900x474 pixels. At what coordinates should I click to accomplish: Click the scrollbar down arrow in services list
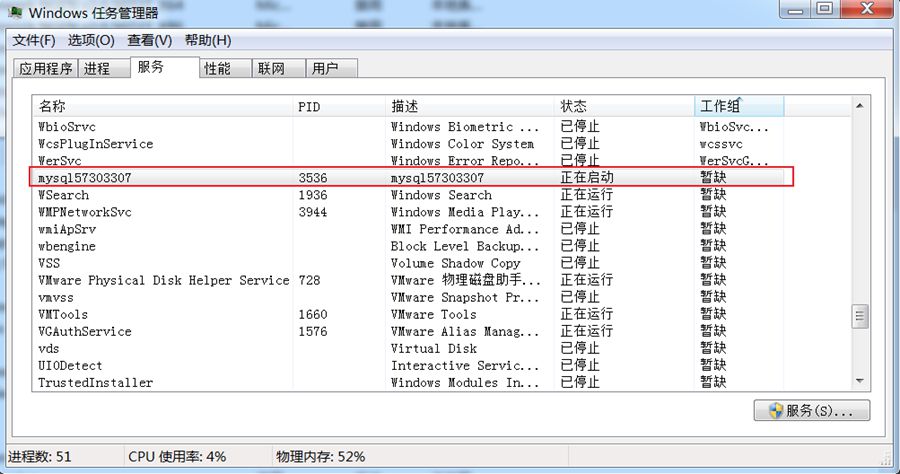point(859,381)
